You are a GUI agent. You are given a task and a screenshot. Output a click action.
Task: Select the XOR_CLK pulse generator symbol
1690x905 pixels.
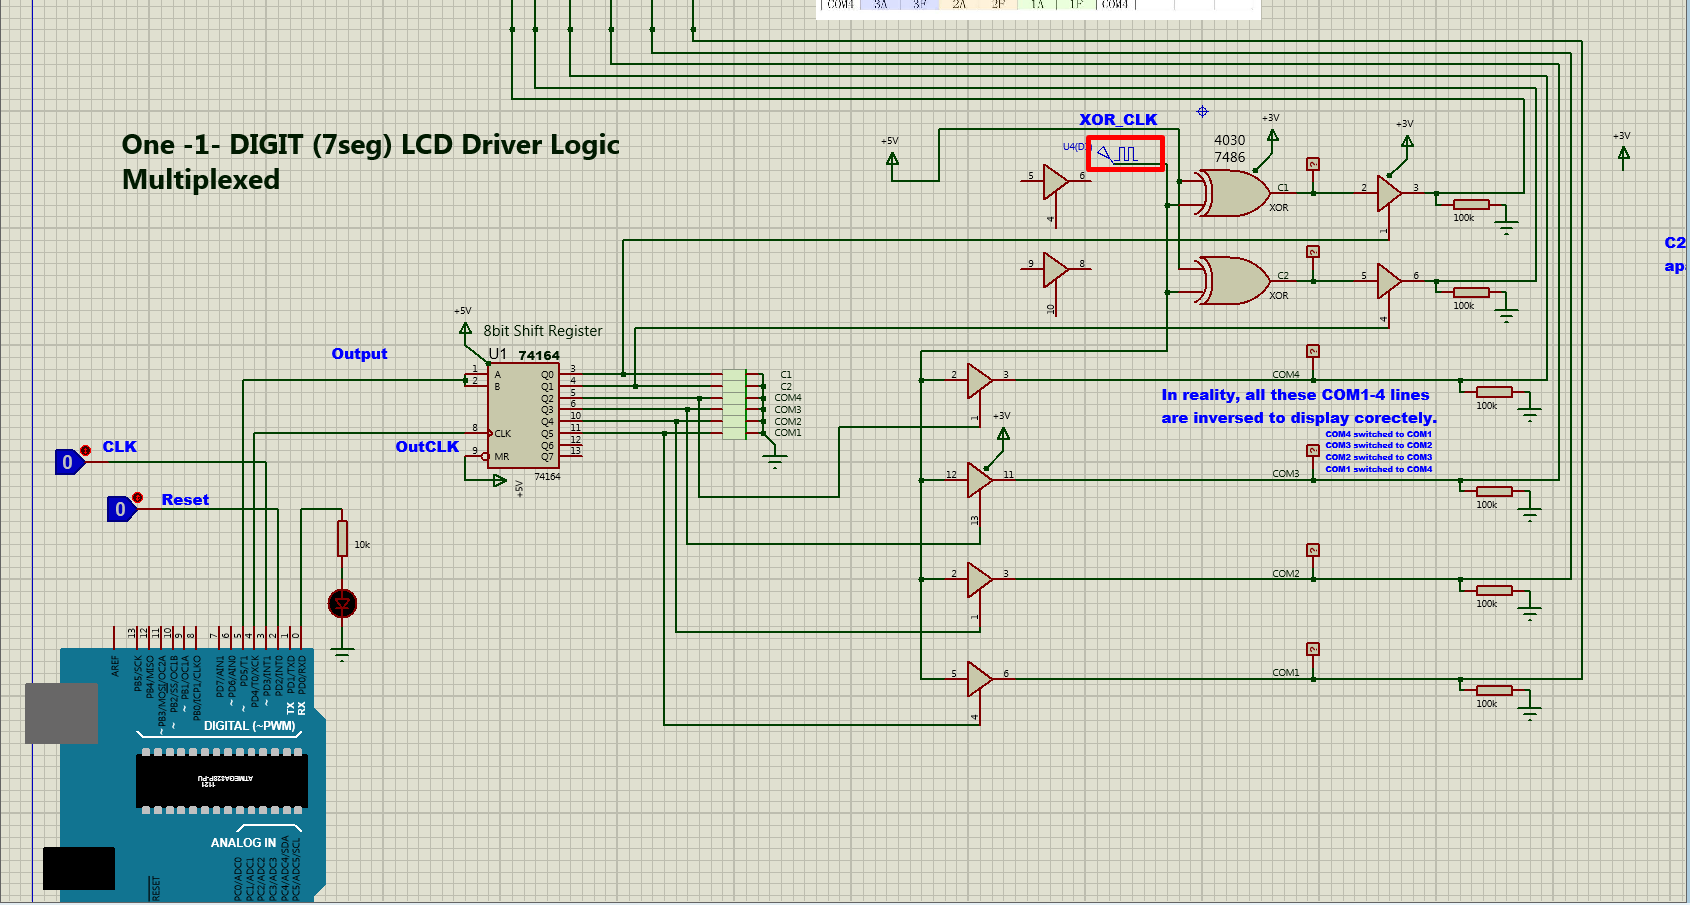[x=1126, y=154]
